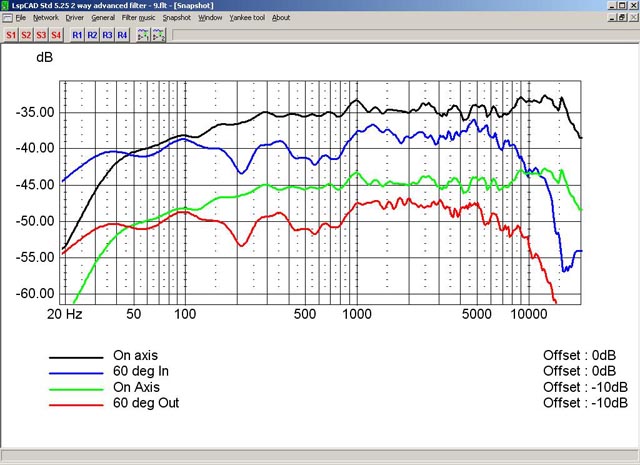640x465 pixels.
Task: Click the green 'On Axis' legend label
Action: click(x=136, y=387)
